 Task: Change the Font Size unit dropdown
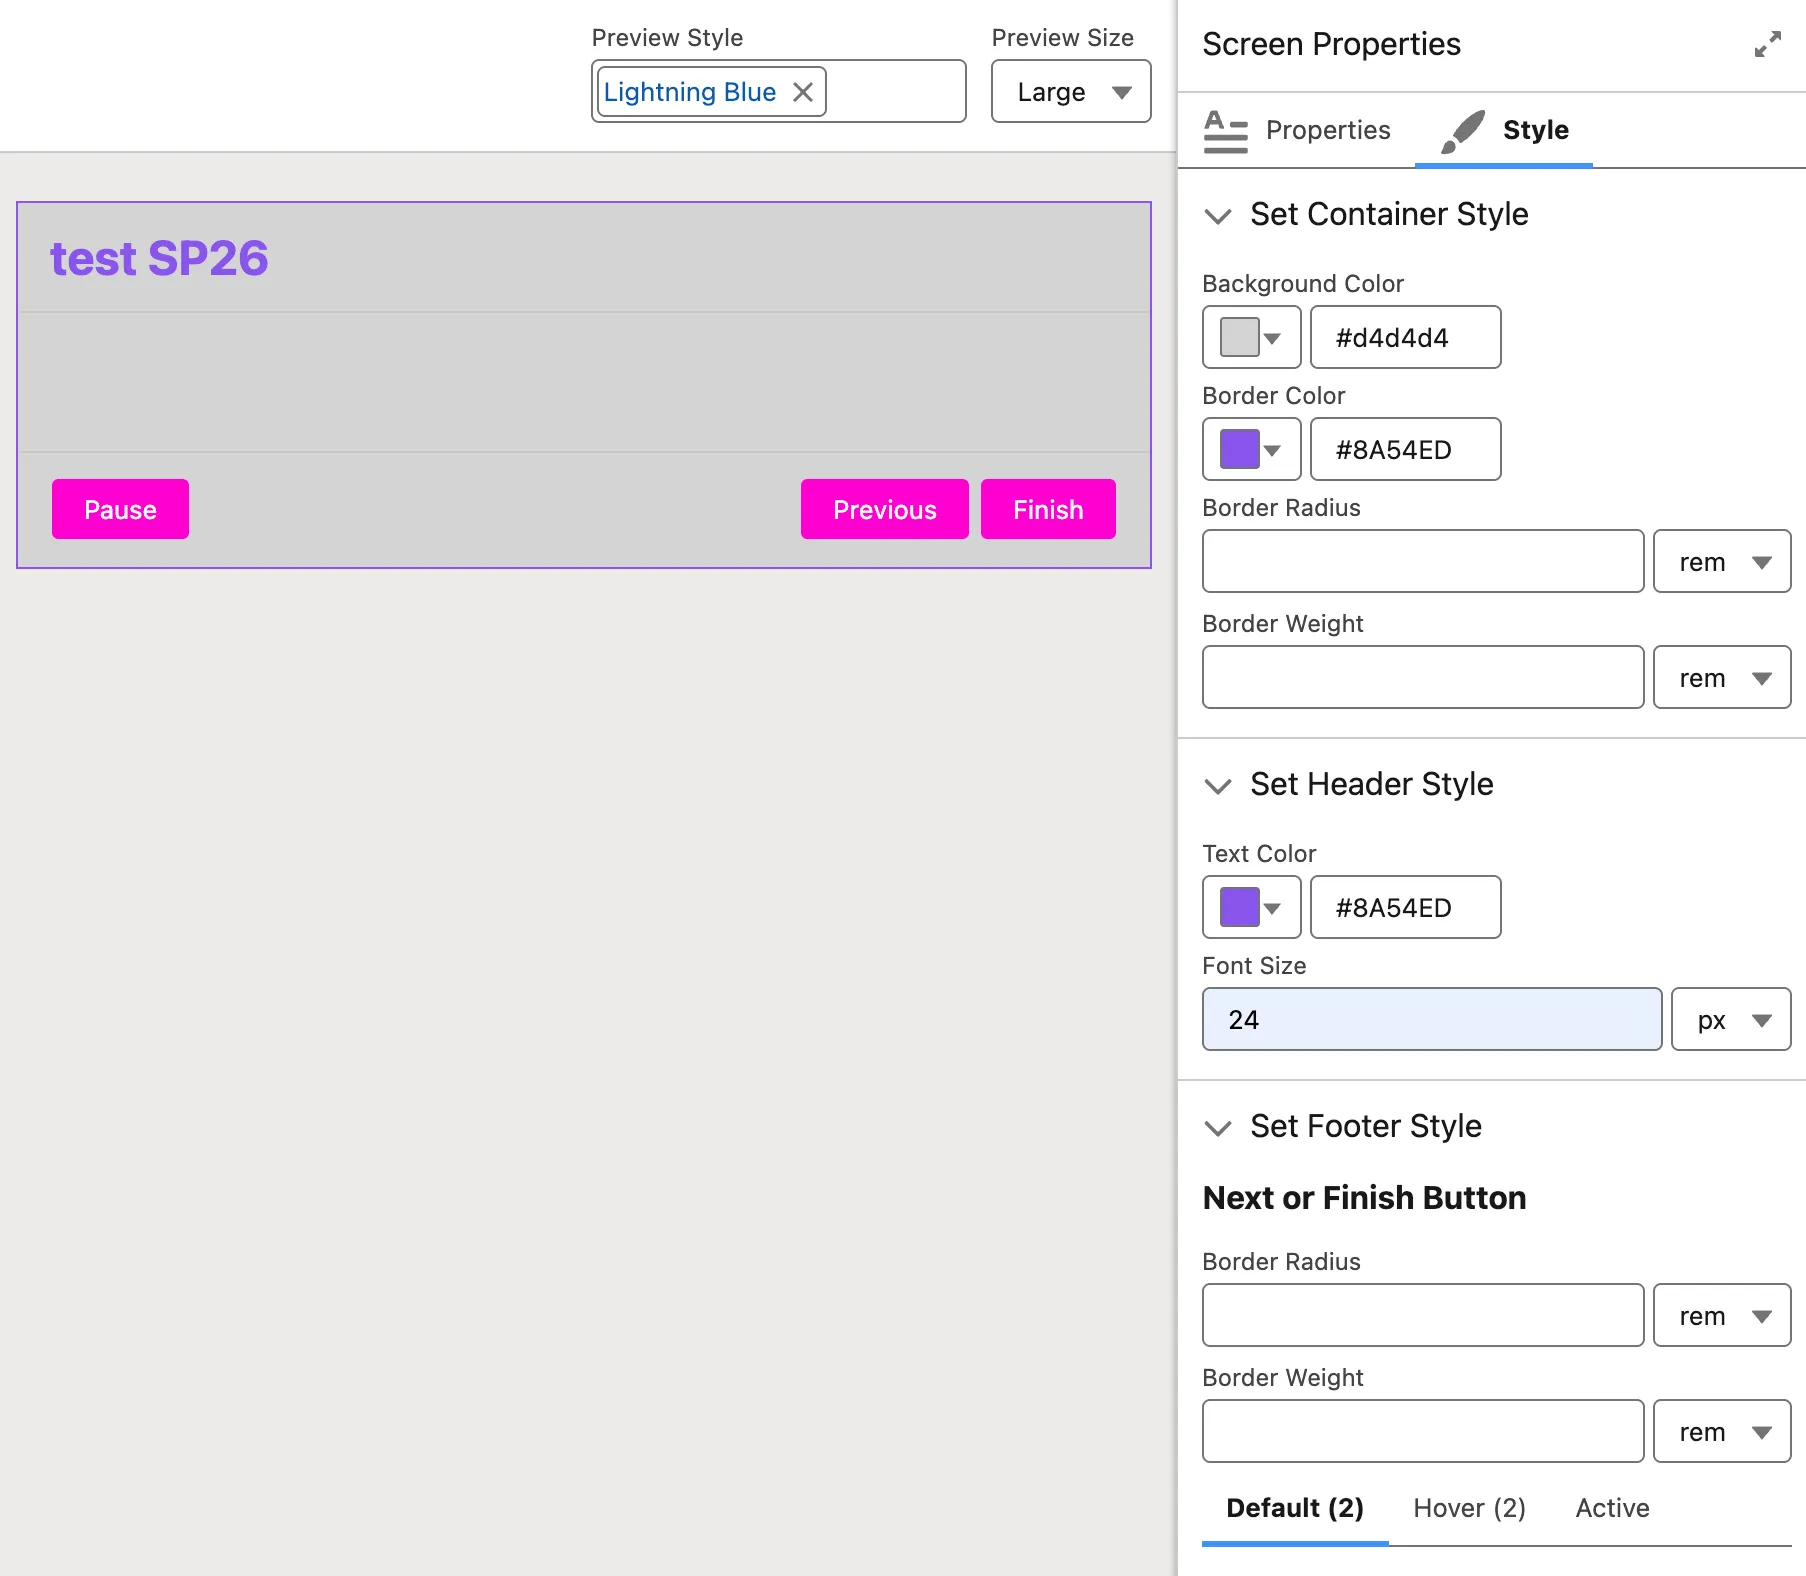[x=1730, y=1020]
